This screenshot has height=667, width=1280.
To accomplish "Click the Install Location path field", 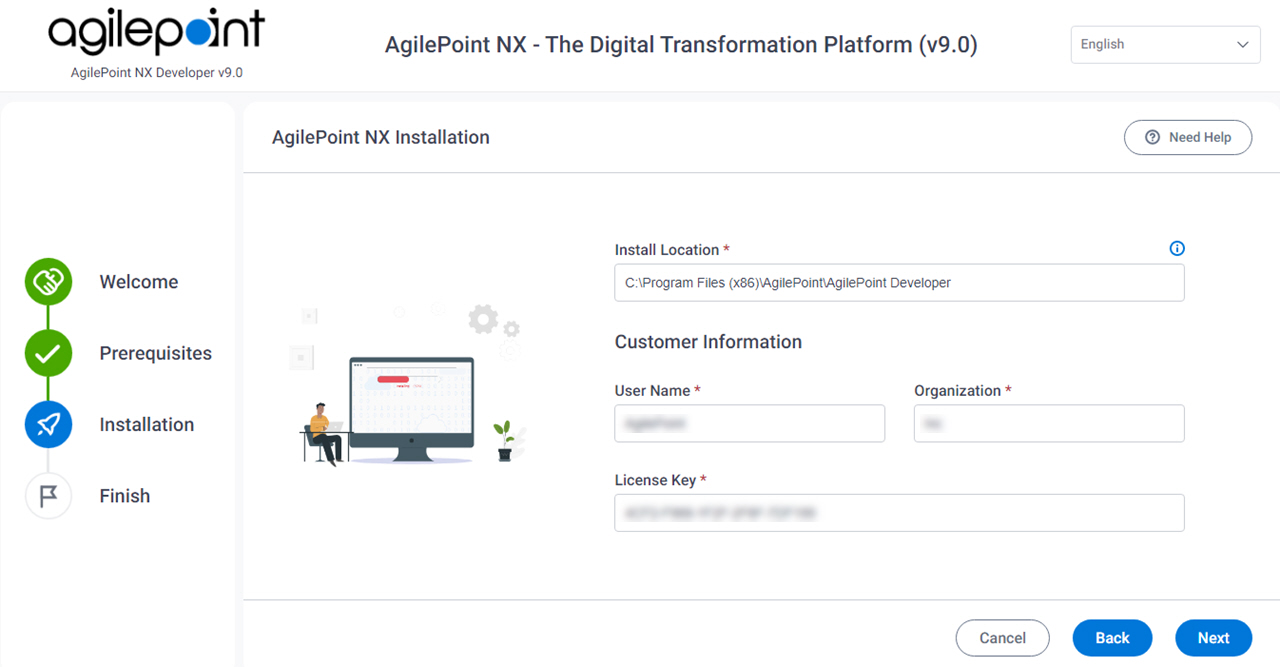I will click(x=899, y=283).
